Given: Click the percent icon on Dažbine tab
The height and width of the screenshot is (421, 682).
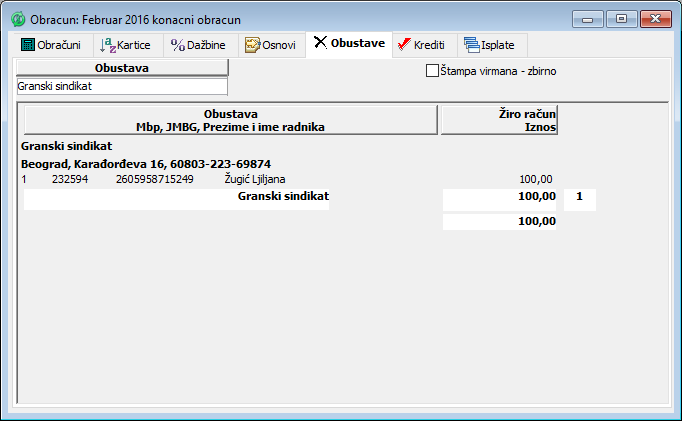Looking at the screenshot, I should (x=177, y=45).
